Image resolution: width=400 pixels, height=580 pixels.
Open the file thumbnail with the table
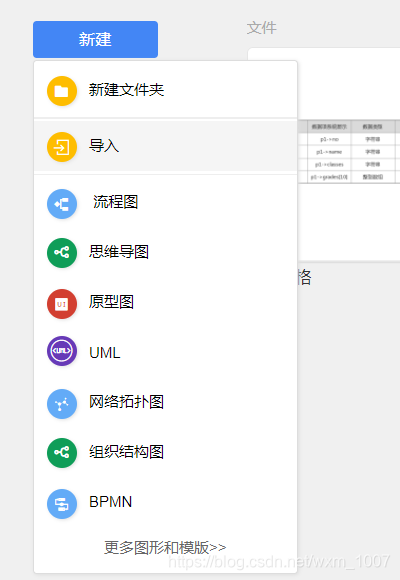tap(349, 155)
